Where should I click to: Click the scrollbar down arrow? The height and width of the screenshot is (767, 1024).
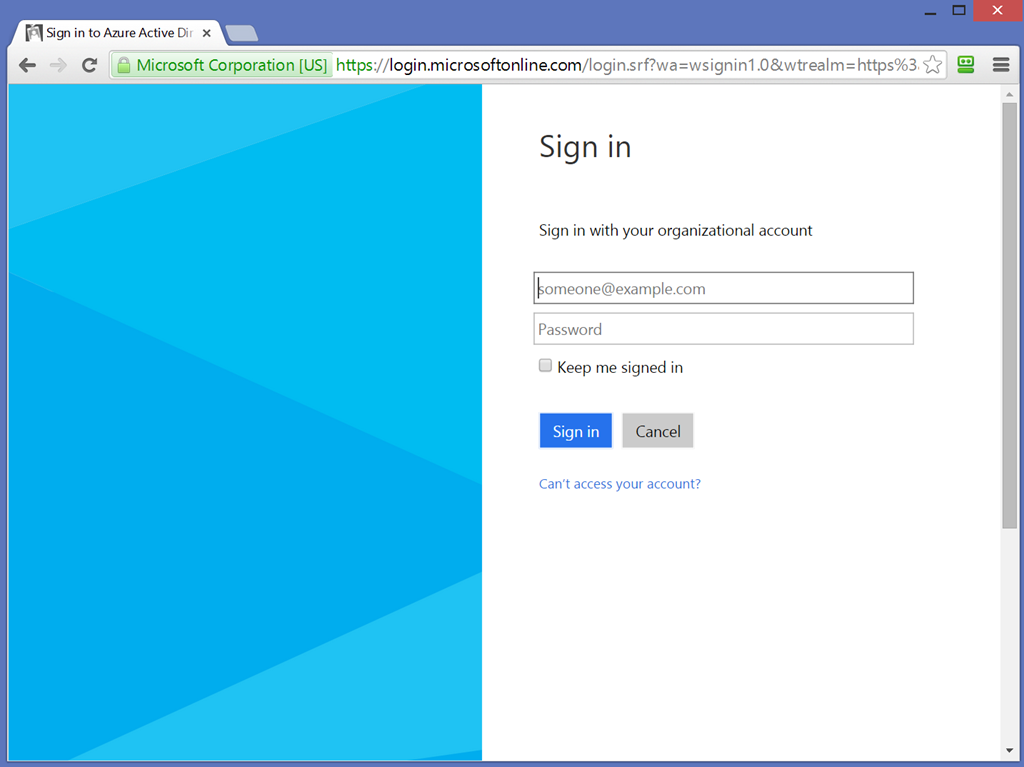1010,751
